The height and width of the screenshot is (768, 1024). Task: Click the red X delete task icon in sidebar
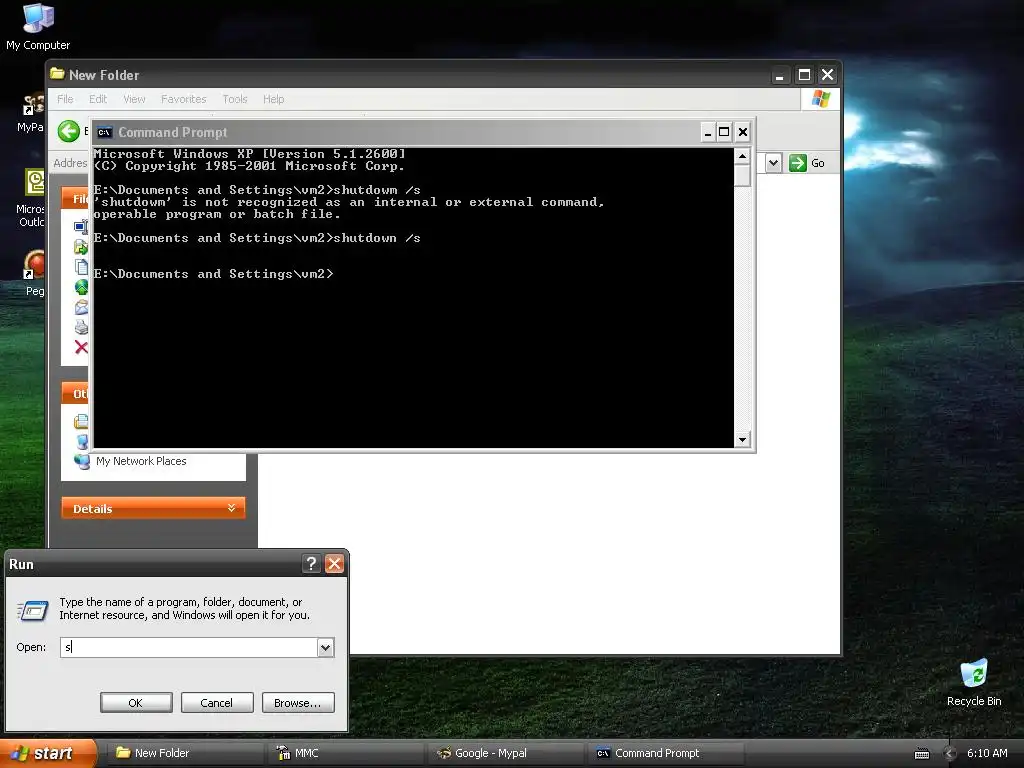81,347
